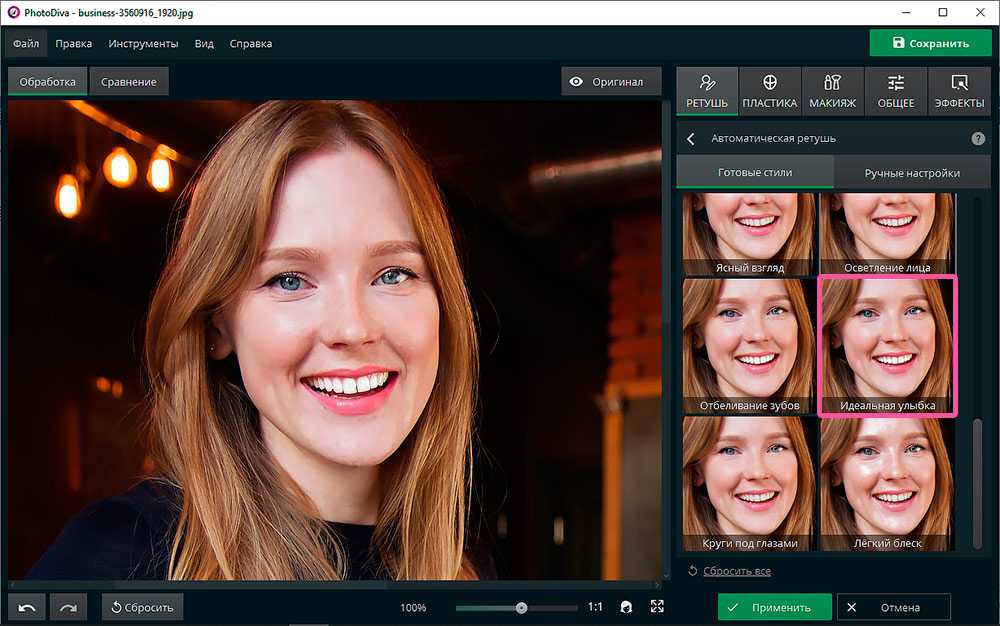Image resolution: width=1000 pixels, height=626 pixels.
Task: Open the Инструменты menu
Action: click(x=143, y=44)
